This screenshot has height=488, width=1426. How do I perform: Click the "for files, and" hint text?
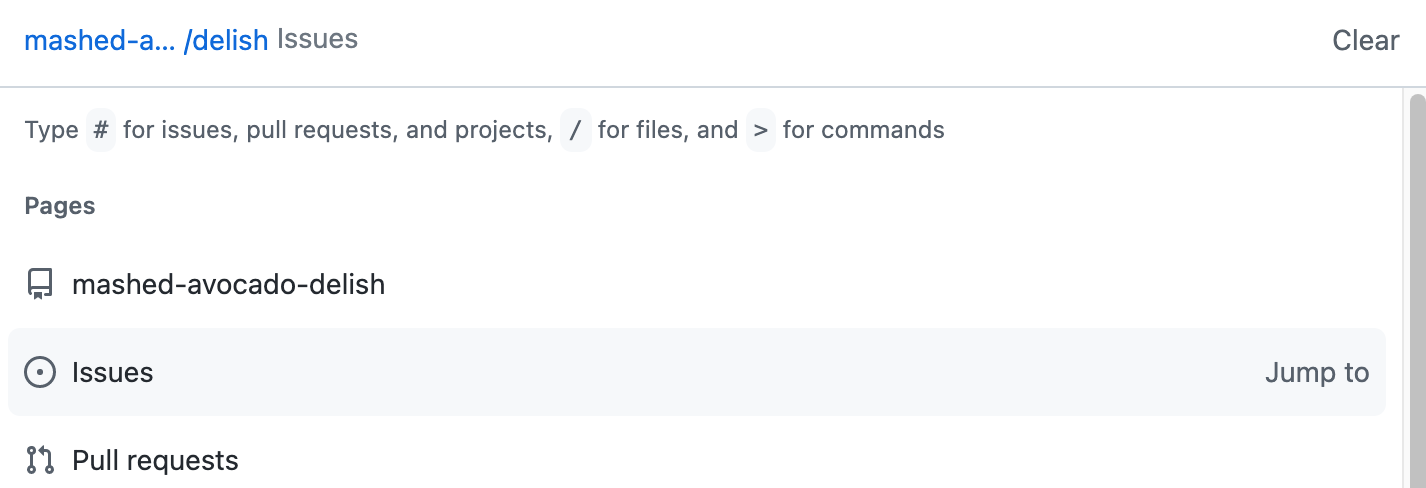[x=667, y=130]
